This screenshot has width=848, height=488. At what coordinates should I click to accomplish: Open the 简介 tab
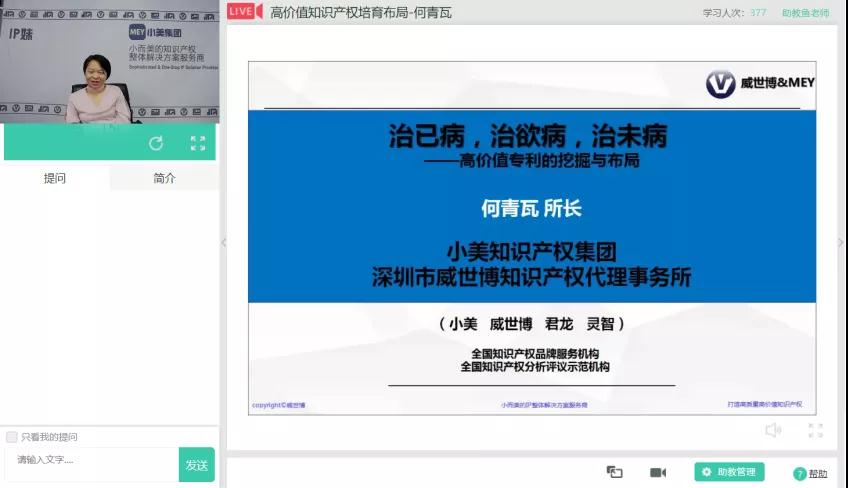(x=164, y=178)
